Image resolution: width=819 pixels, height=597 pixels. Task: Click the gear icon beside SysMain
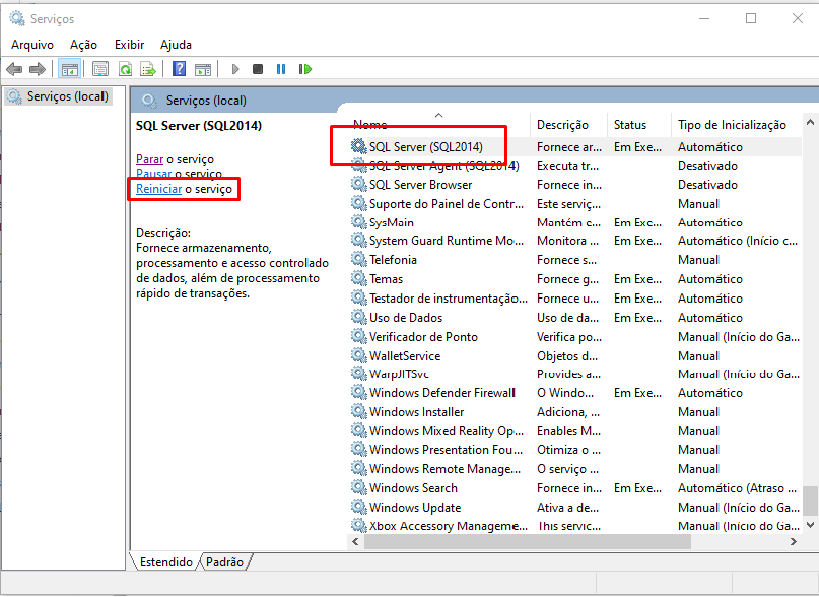[x=358, y=222]
